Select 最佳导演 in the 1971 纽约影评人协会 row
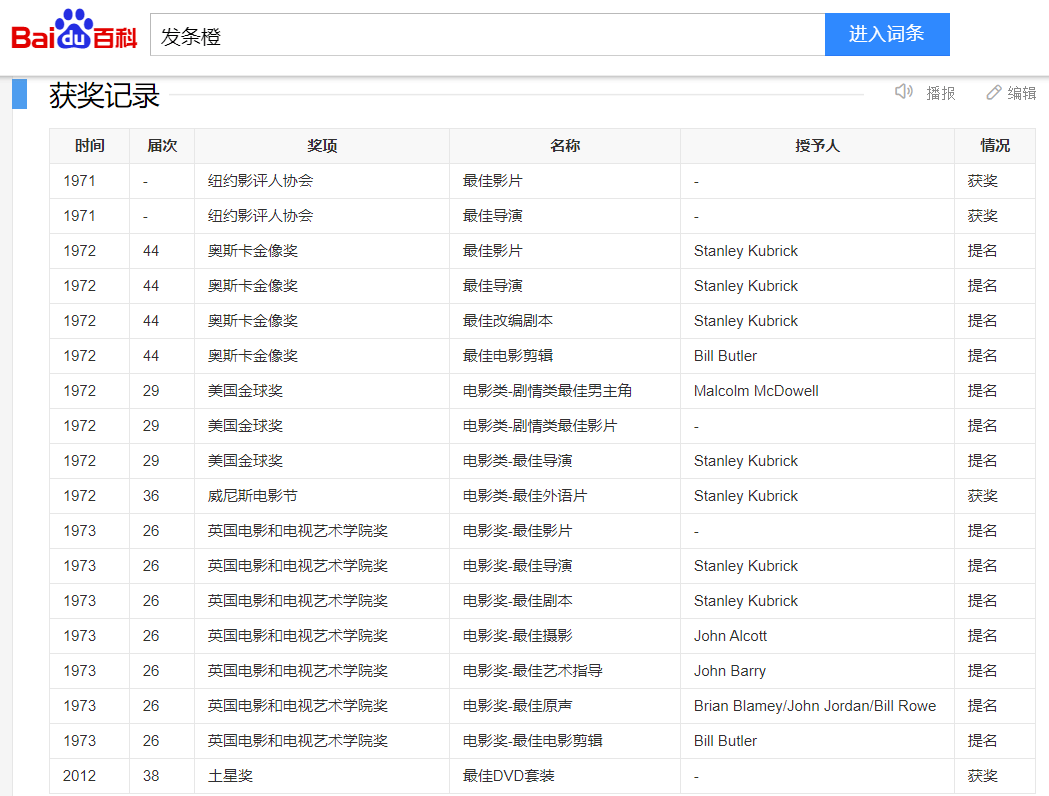1049x796 pixels. pyautogui.click(x=492, y=215)
